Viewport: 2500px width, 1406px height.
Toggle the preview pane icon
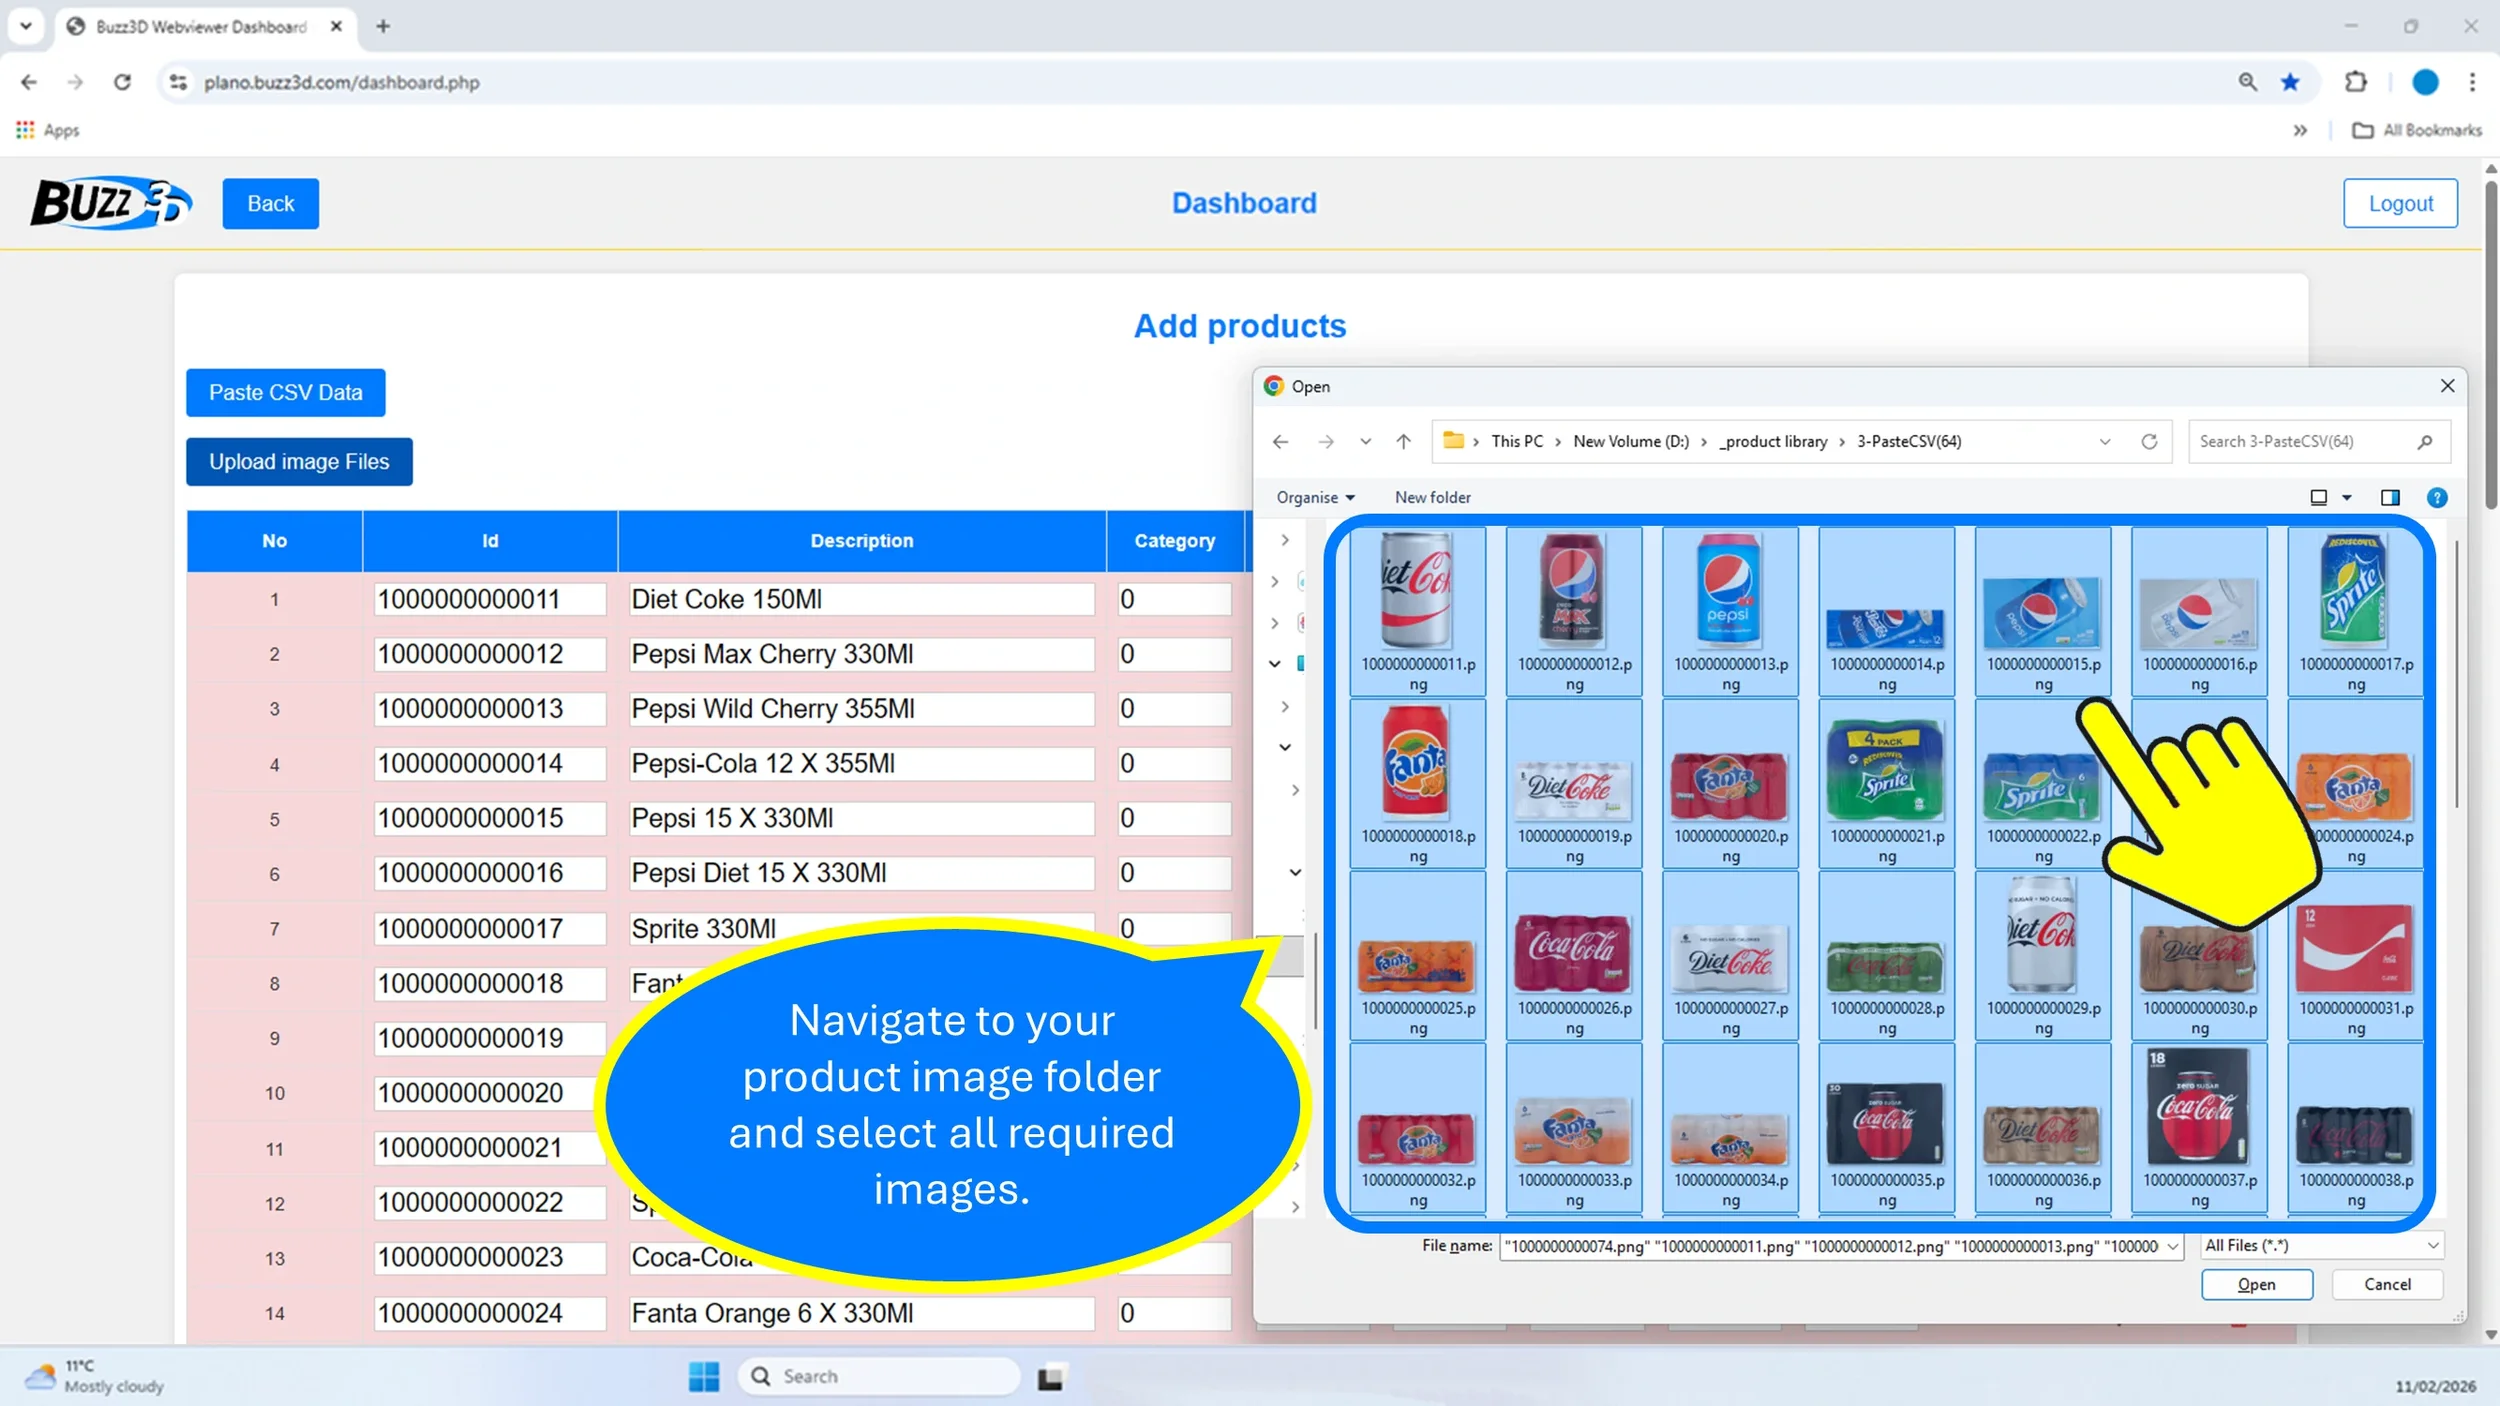(2389, 497)
